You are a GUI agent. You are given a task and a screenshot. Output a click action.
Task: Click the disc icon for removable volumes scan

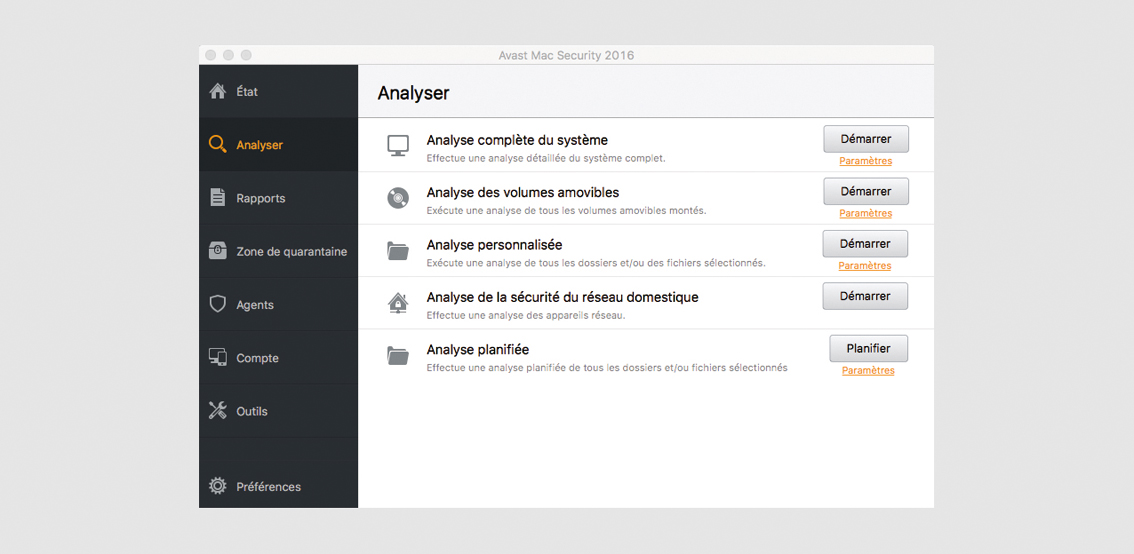coord(398,198)
